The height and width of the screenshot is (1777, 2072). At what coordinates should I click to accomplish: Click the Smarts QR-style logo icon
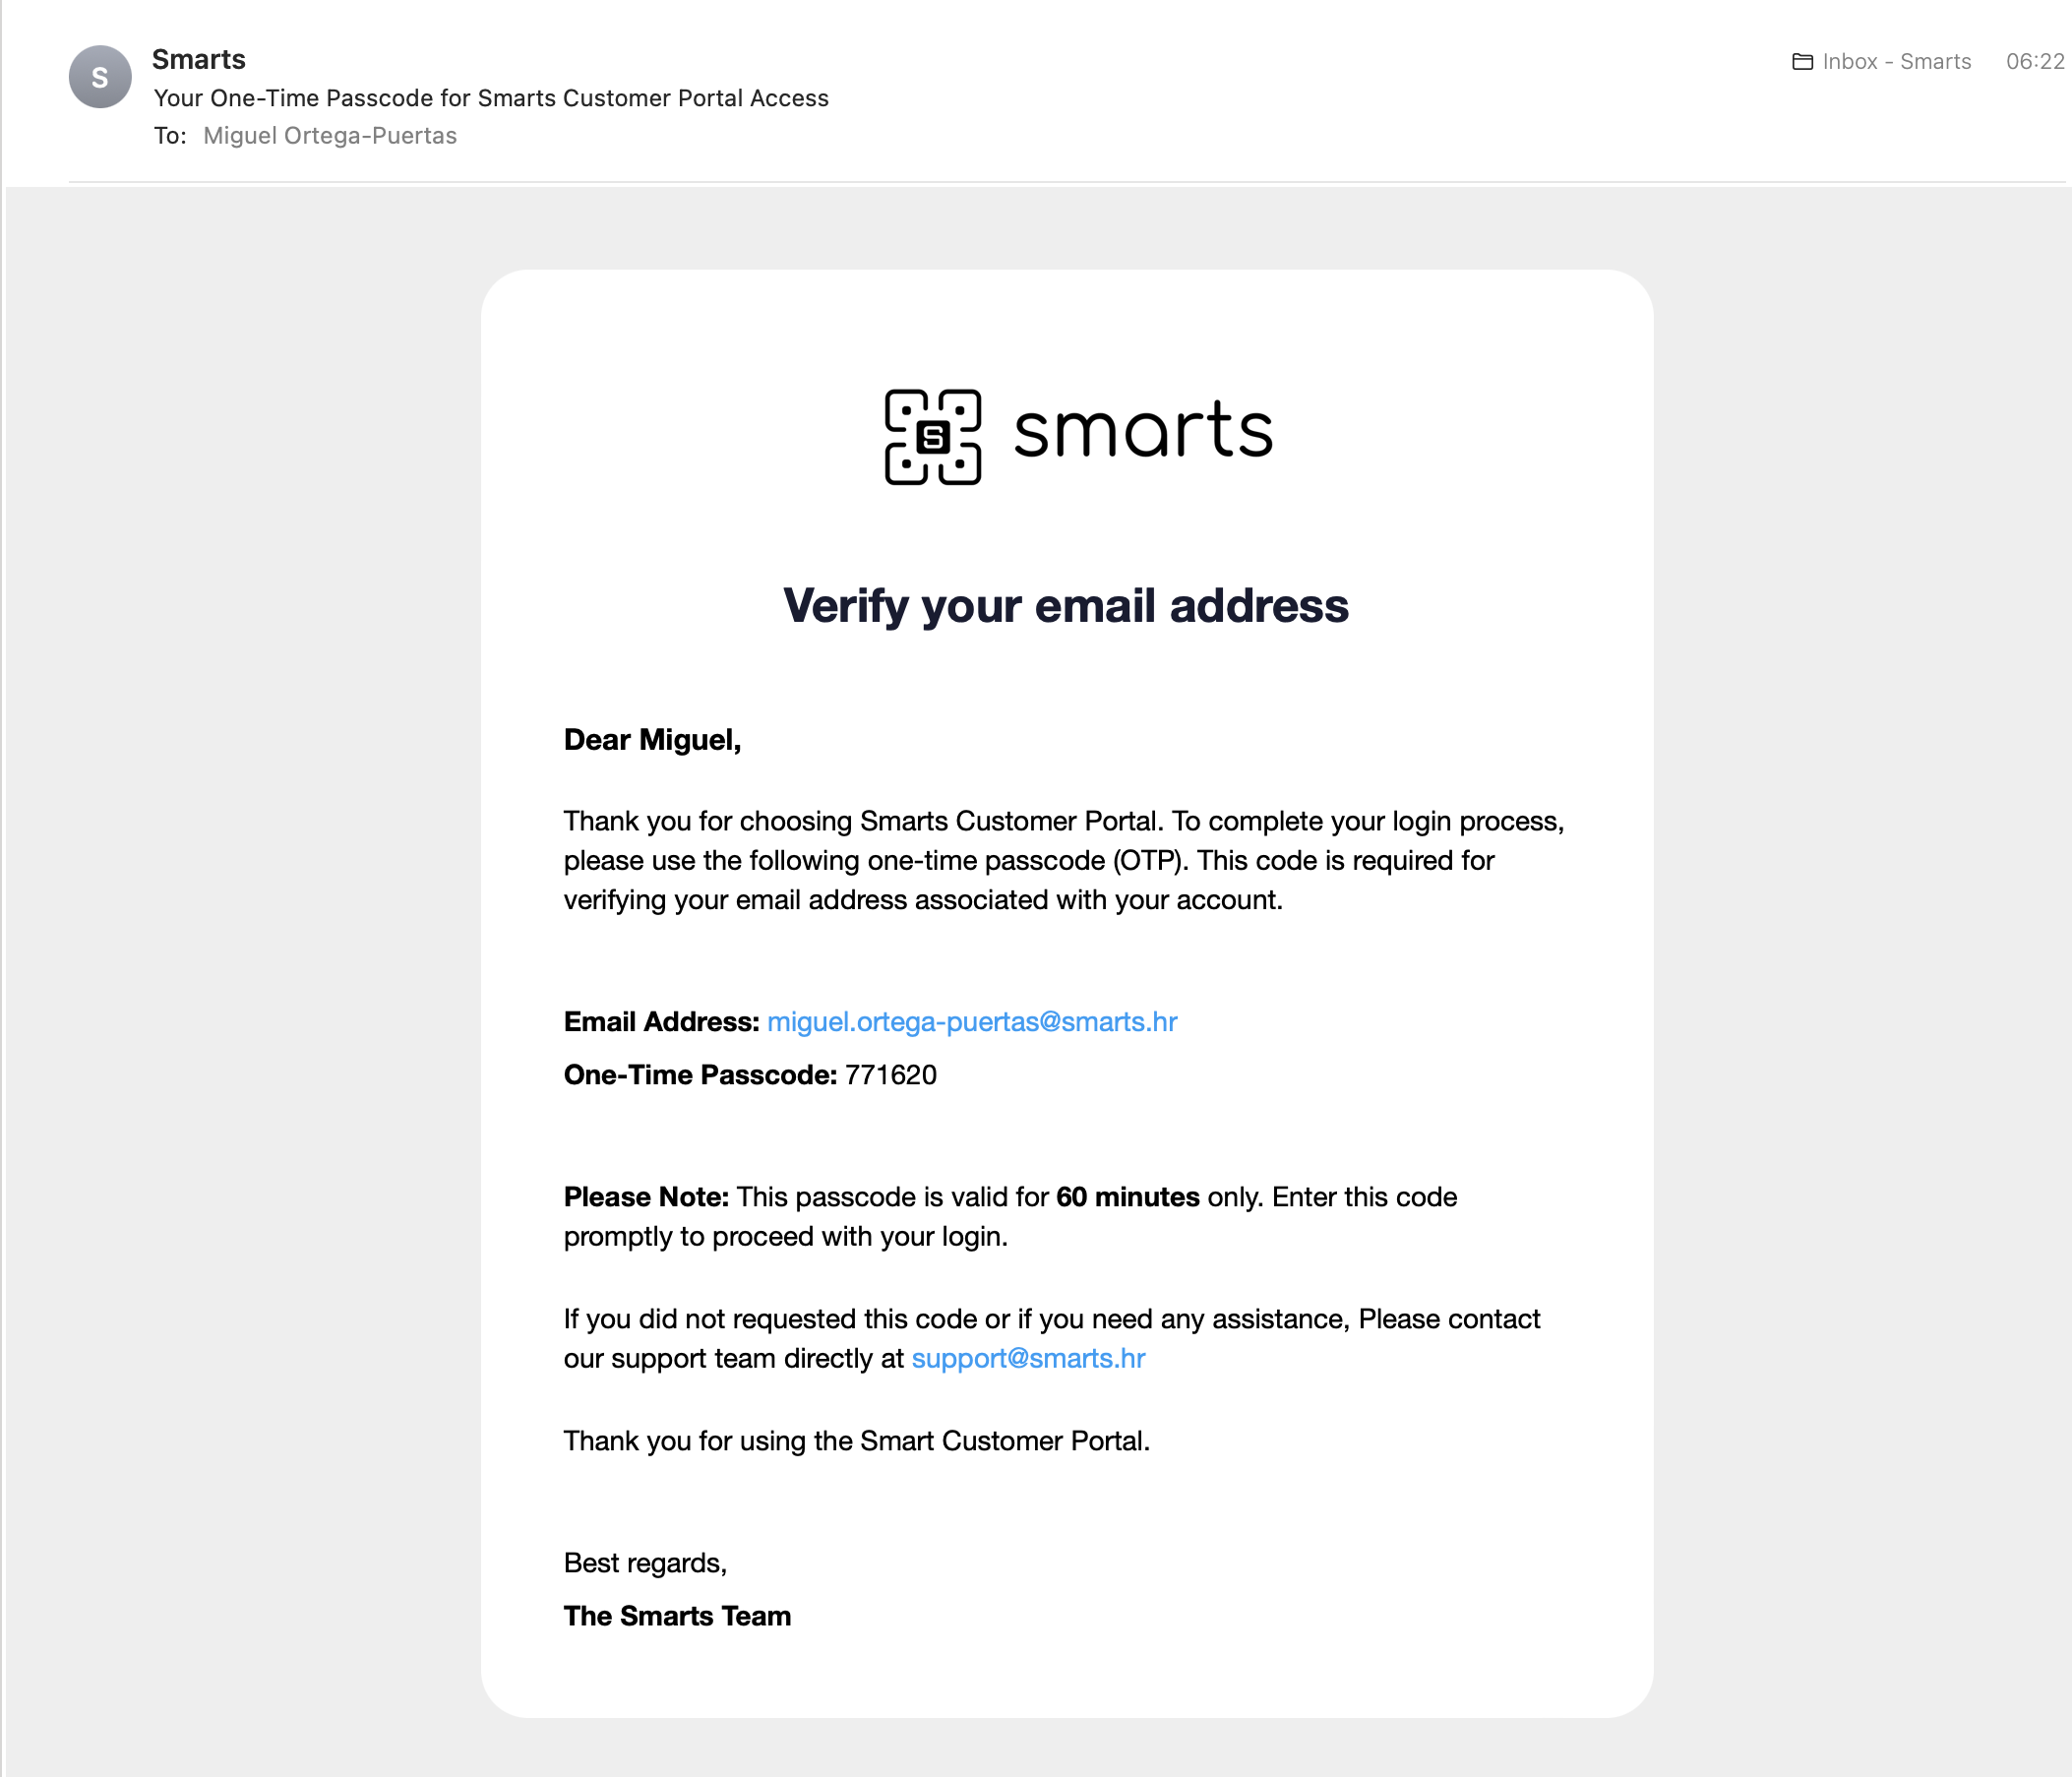(x=932, y=437)
